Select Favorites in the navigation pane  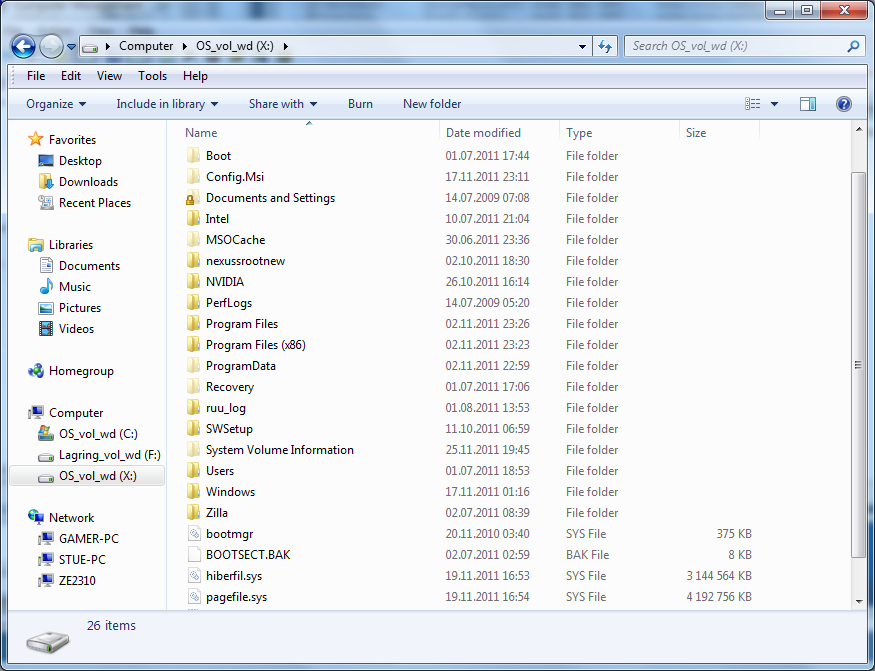coord(72,140)
